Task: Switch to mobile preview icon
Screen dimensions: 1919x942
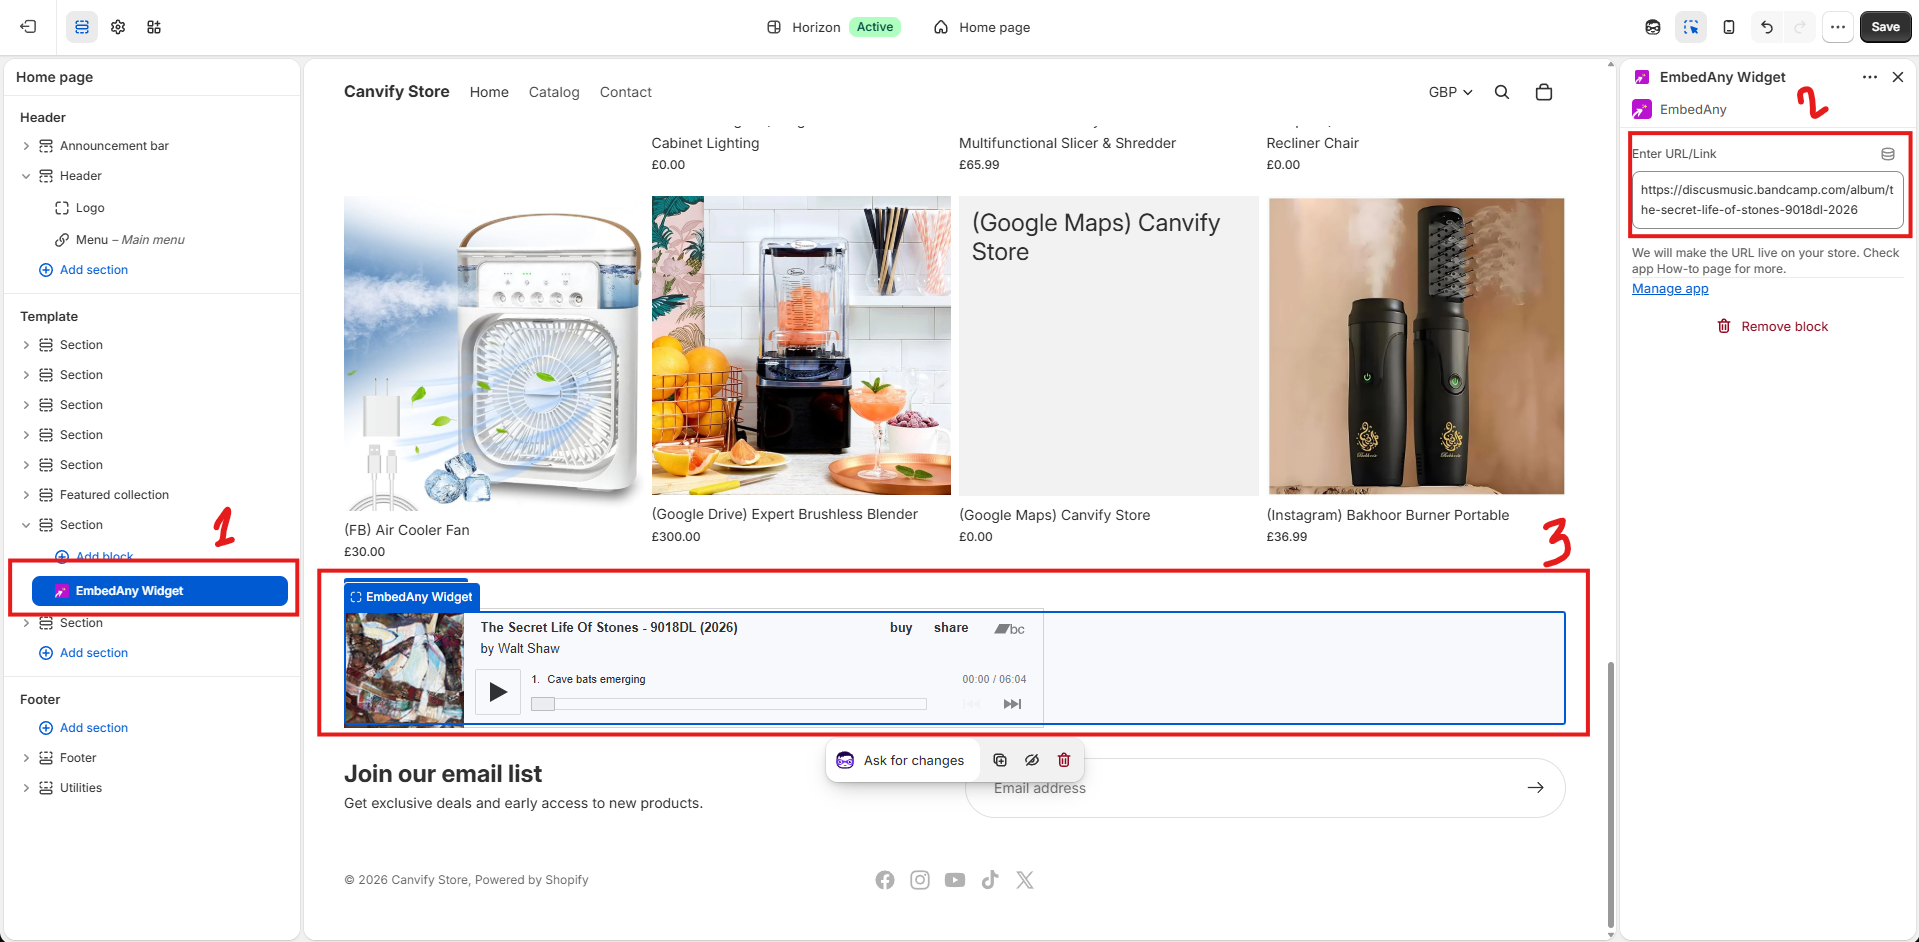Action: point(1729,27)
